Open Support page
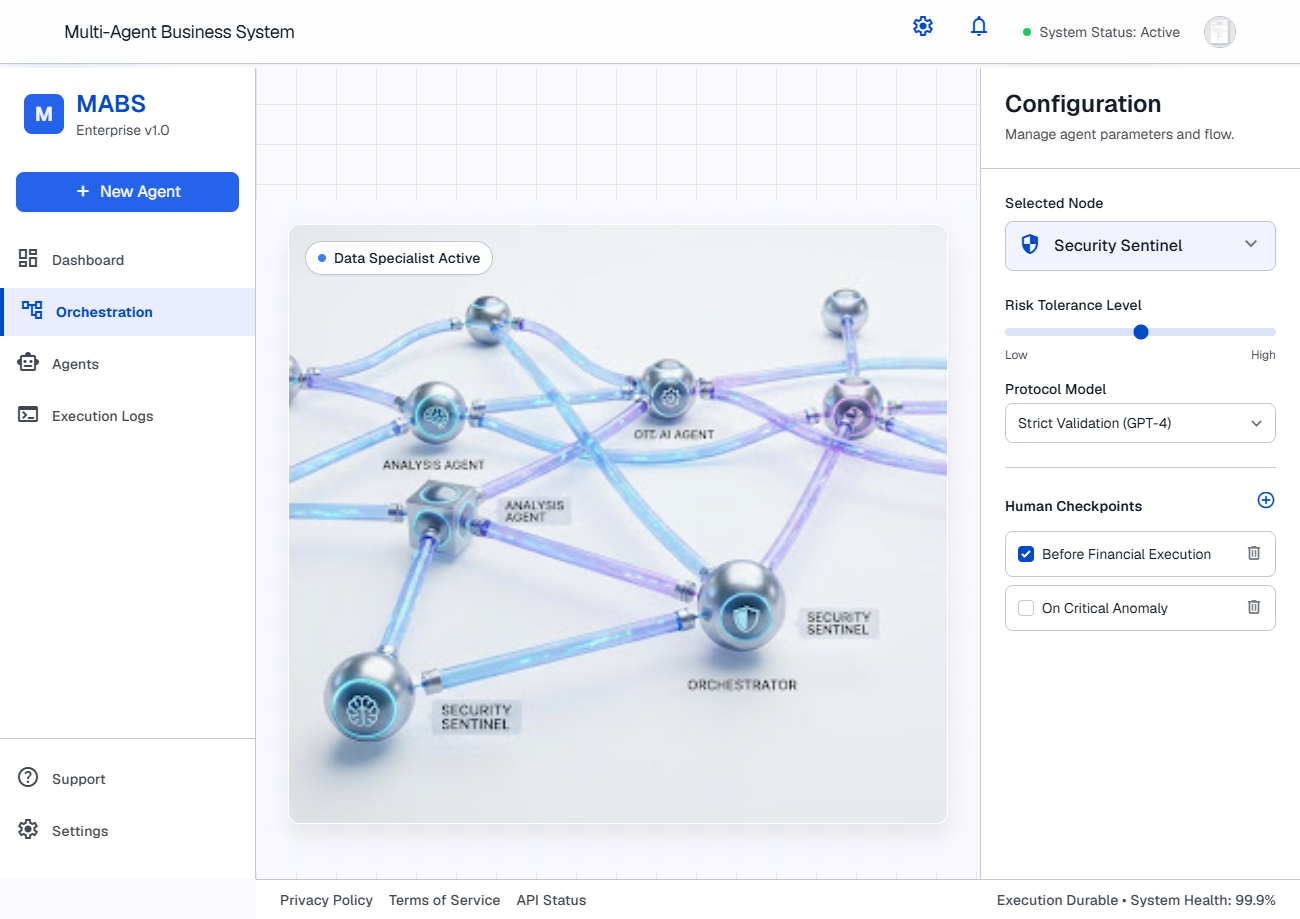 127,779
